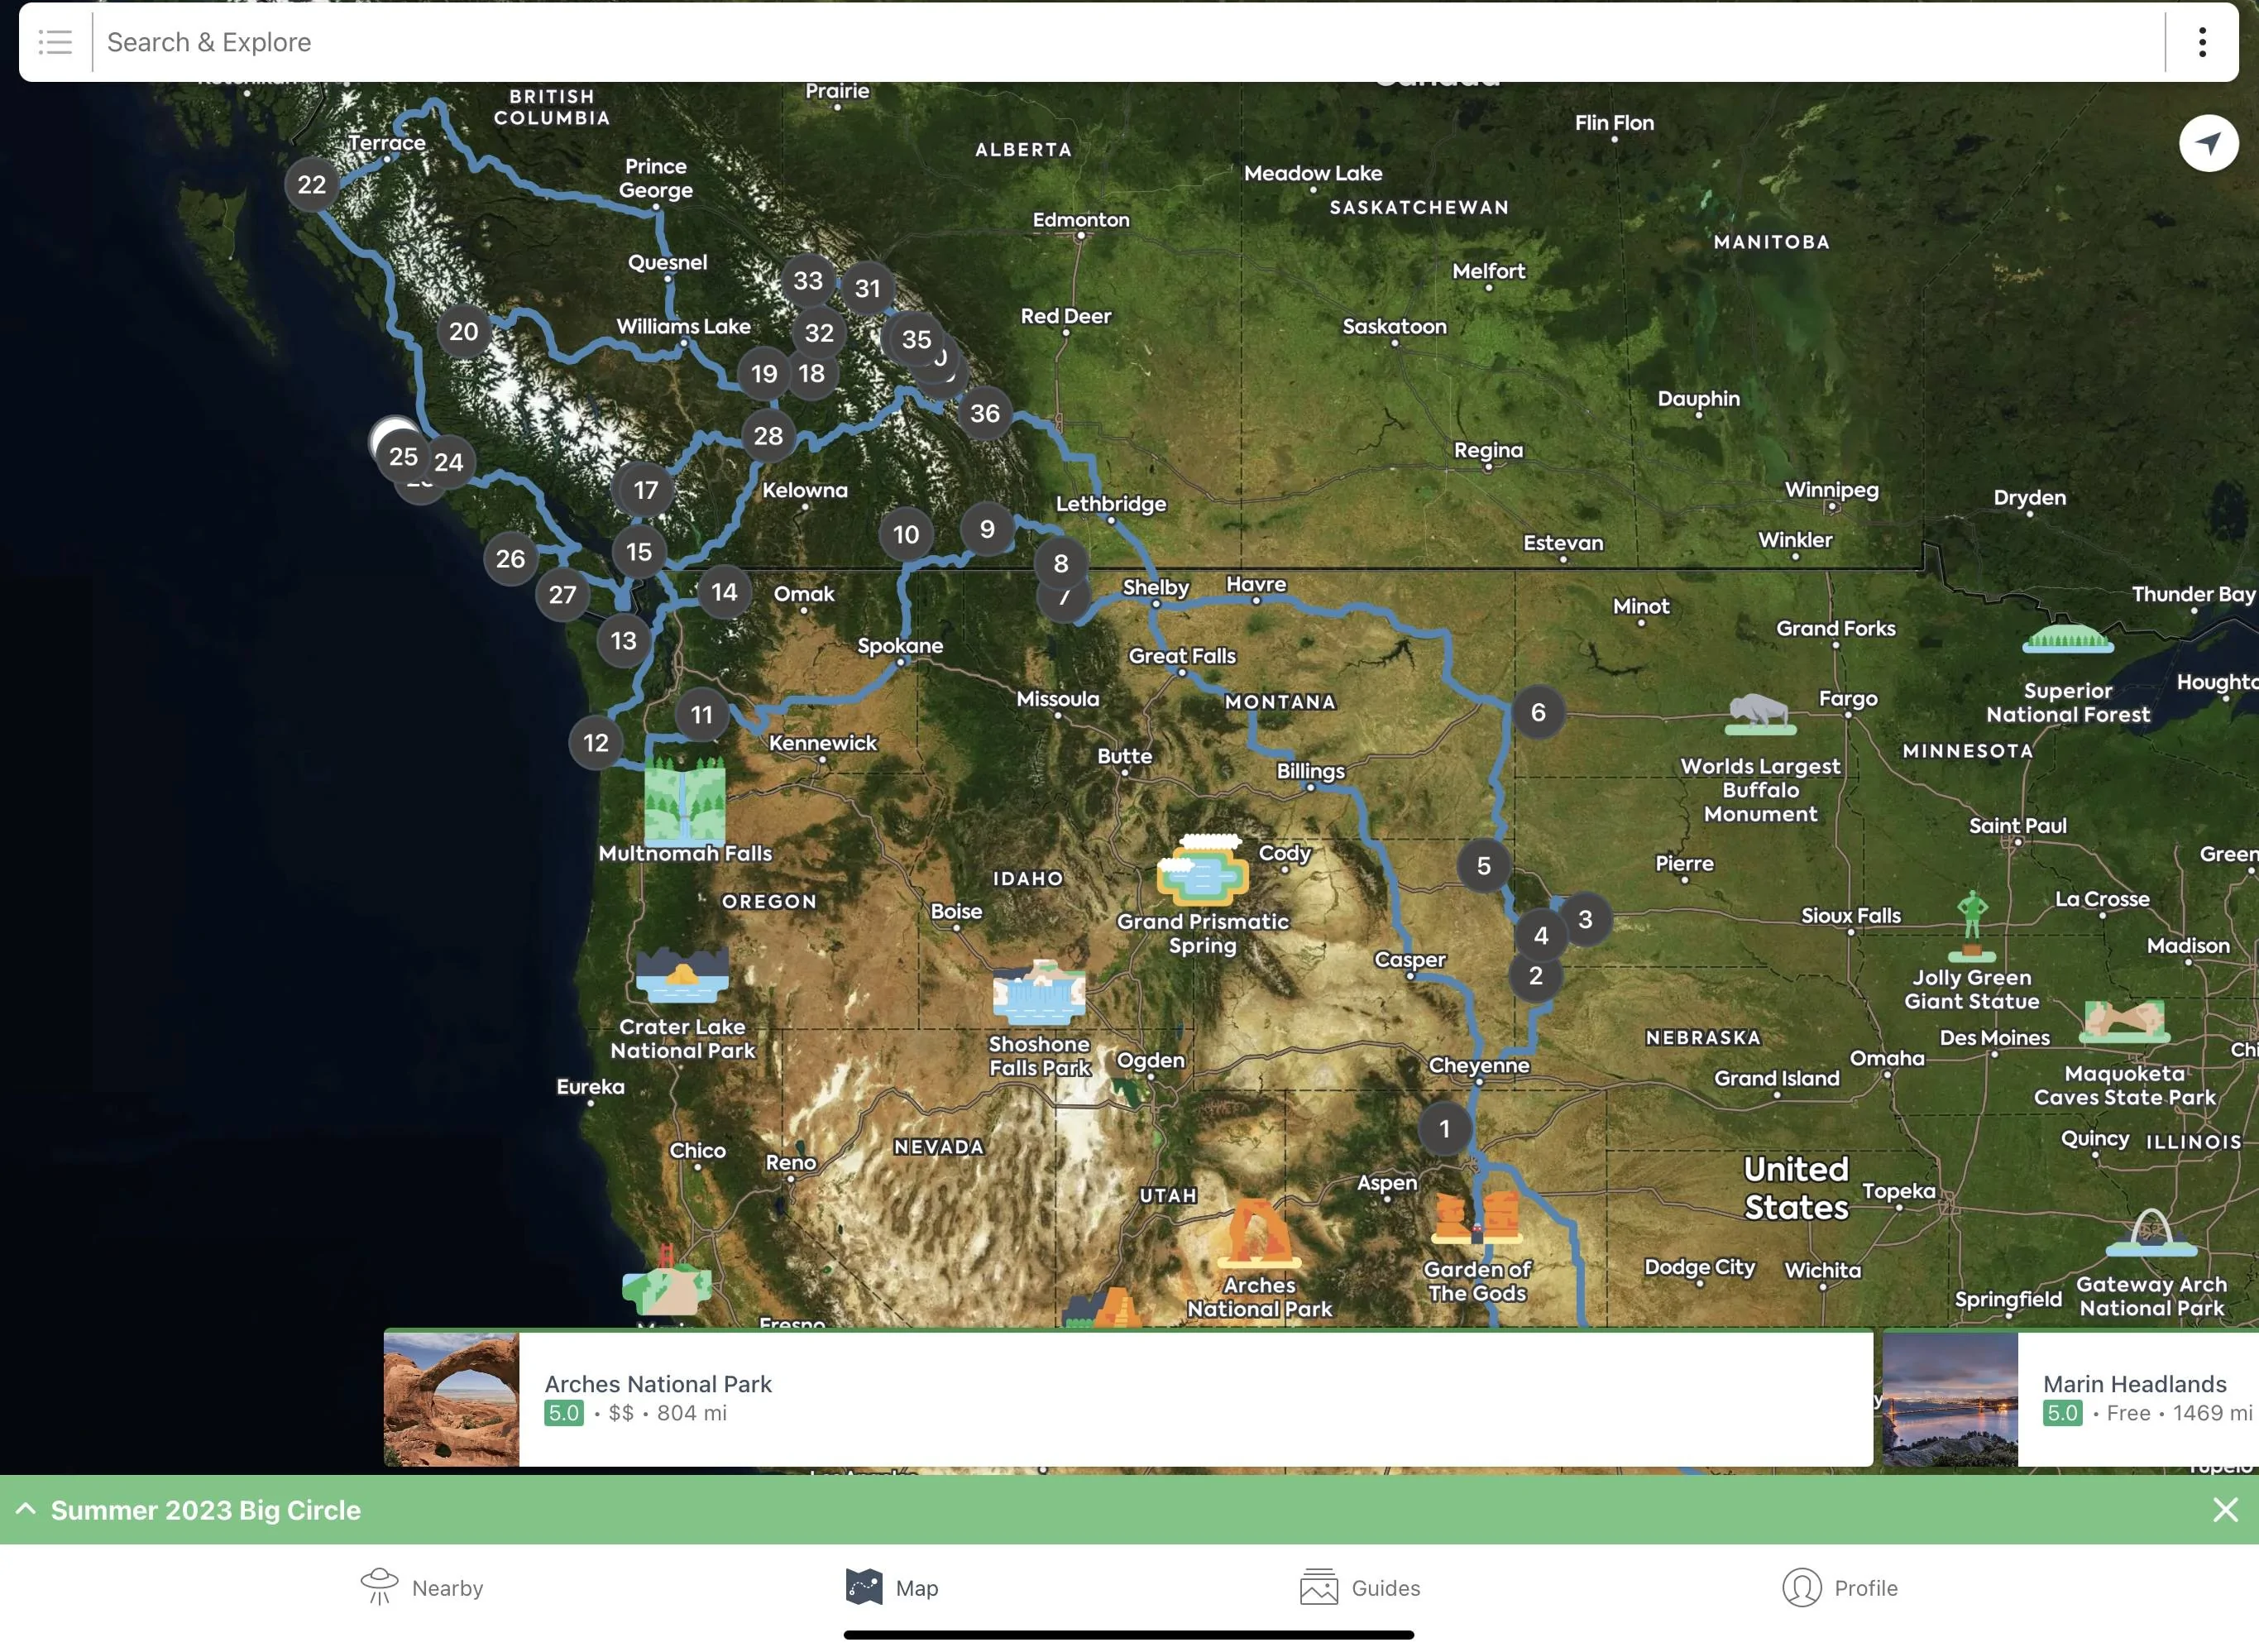Select route waypoint marker 2
Screen dimensions: 2259x1652
[1536, 976]
